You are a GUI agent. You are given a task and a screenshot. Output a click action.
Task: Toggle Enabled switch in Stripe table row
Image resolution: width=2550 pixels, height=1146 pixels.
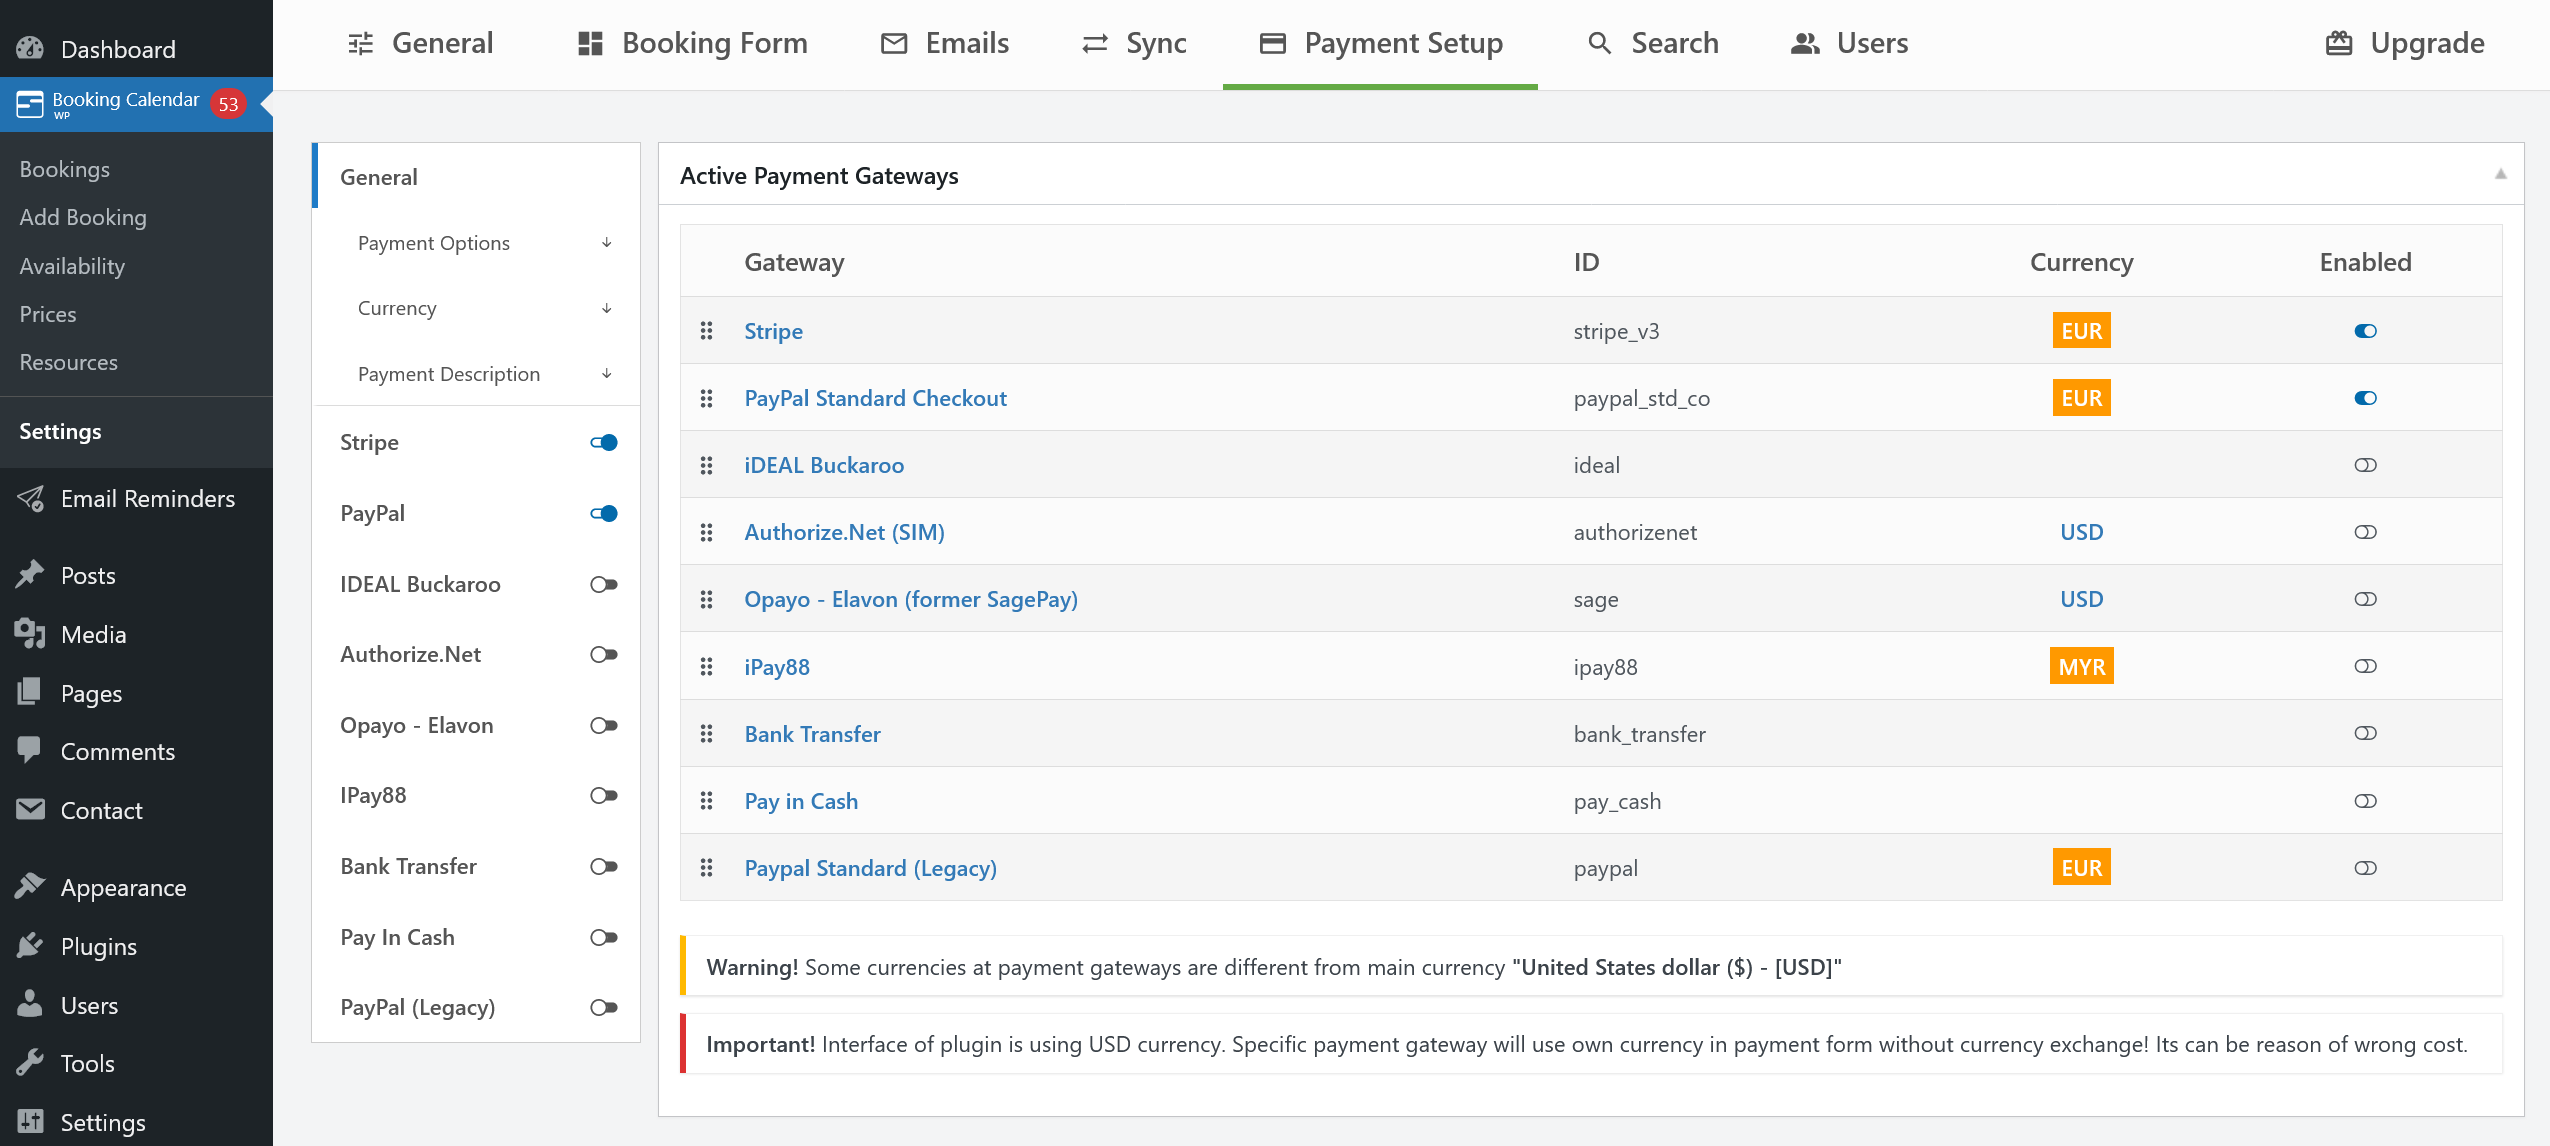pyautogui.click(x=2365, y=331)
